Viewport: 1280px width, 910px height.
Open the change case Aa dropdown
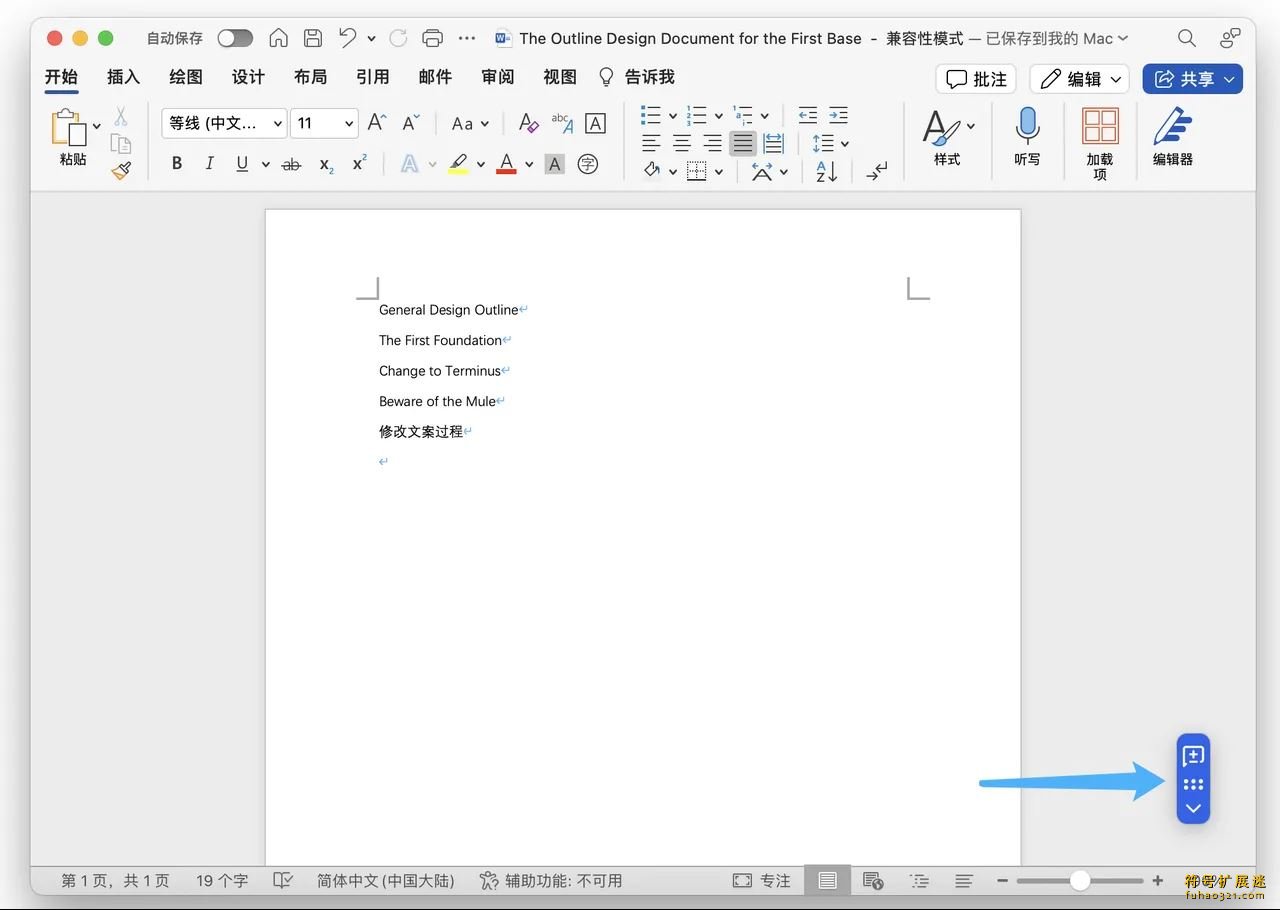tap(470, 123)
